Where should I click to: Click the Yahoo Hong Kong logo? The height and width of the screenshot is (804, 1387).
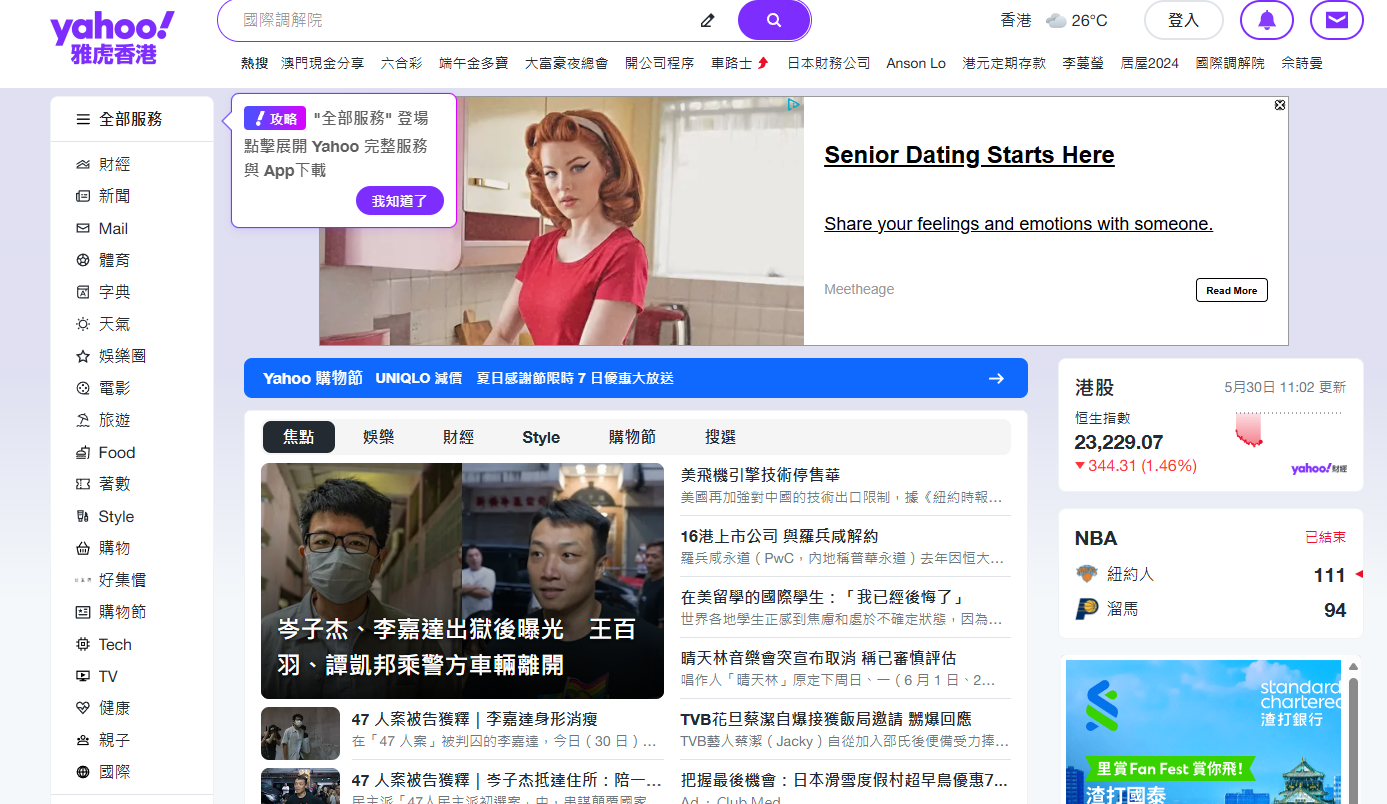coord(111,38)
